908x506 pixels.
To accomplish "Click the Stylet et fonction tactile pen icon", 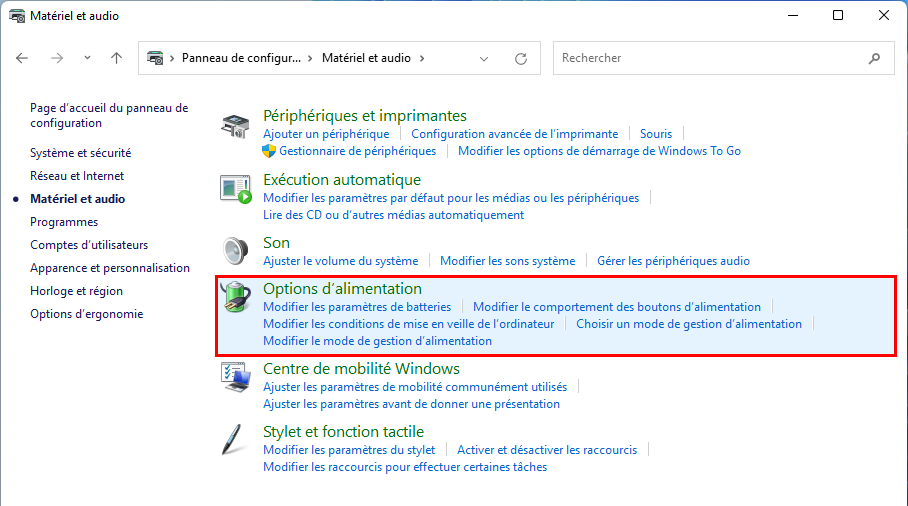I will tap(233, 439).
